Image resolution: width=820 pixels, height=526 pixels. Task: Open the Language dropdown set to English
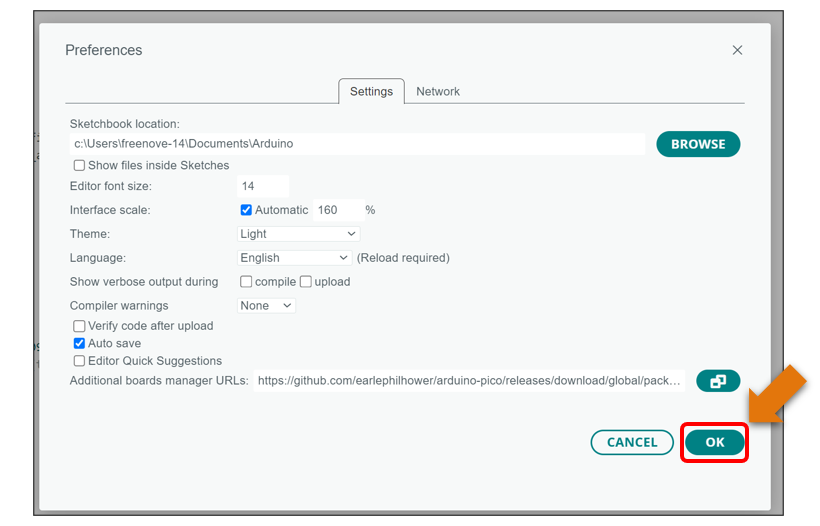coord(294,258)
